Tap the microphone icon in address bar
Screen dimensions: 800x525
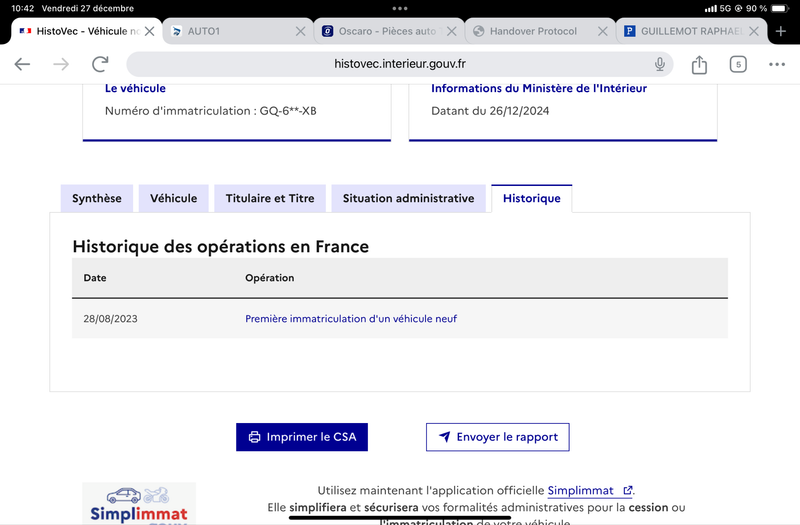click(x=660, y=64)
